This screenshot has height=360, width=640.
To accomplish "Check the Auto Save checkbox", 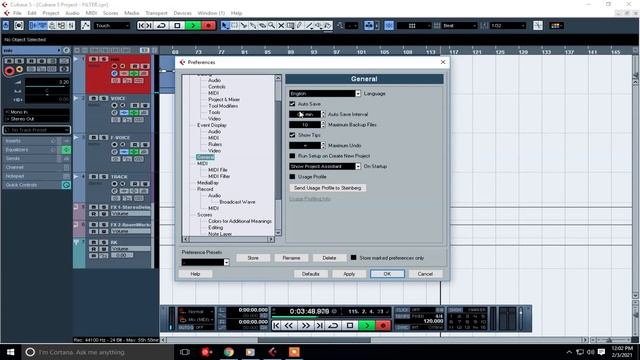I will click(292, 104).
